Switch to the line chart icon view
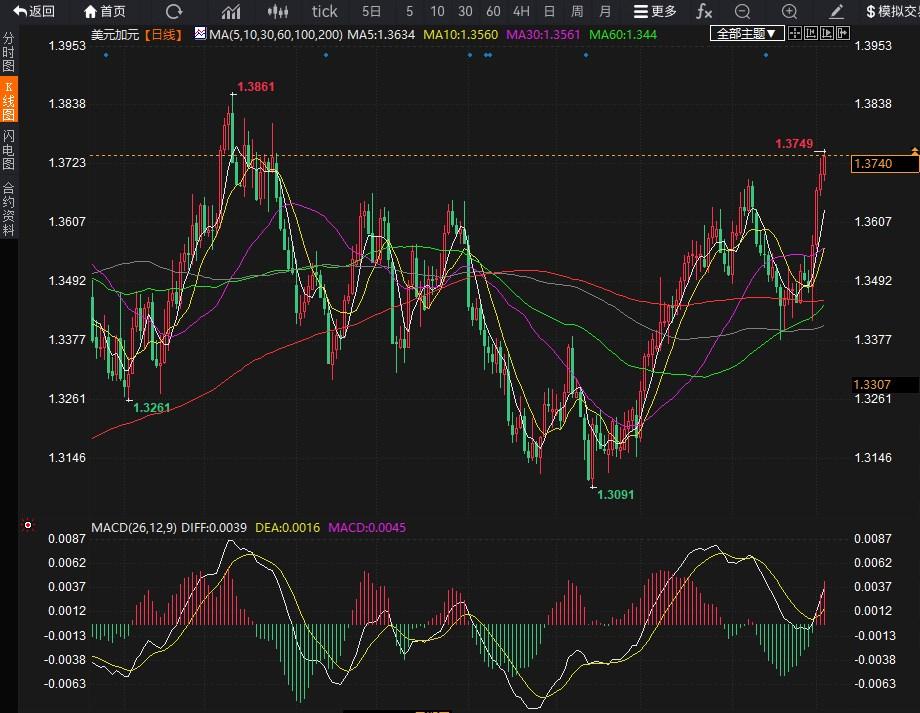Screen dimensions: 920x713 [x=231, y=11]
